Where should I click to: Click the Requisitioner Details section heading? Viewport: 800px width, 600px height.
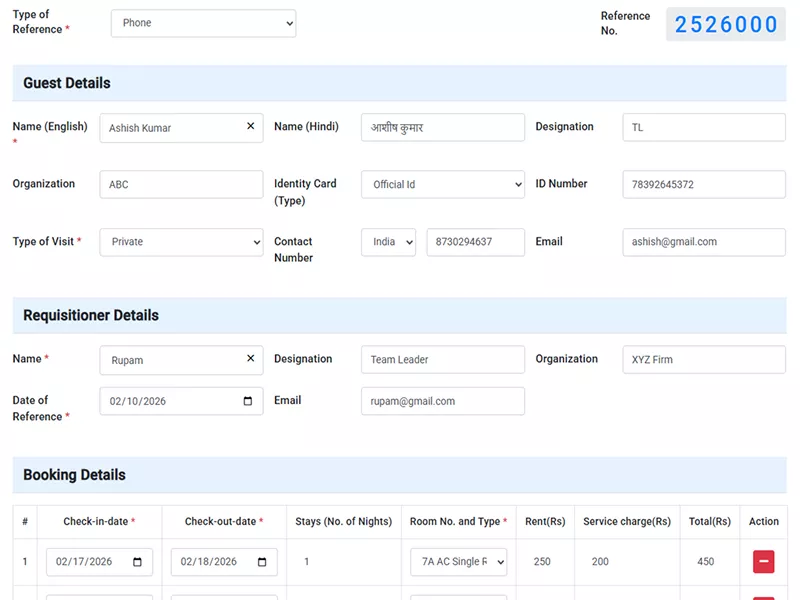click(x=91, y=315)
